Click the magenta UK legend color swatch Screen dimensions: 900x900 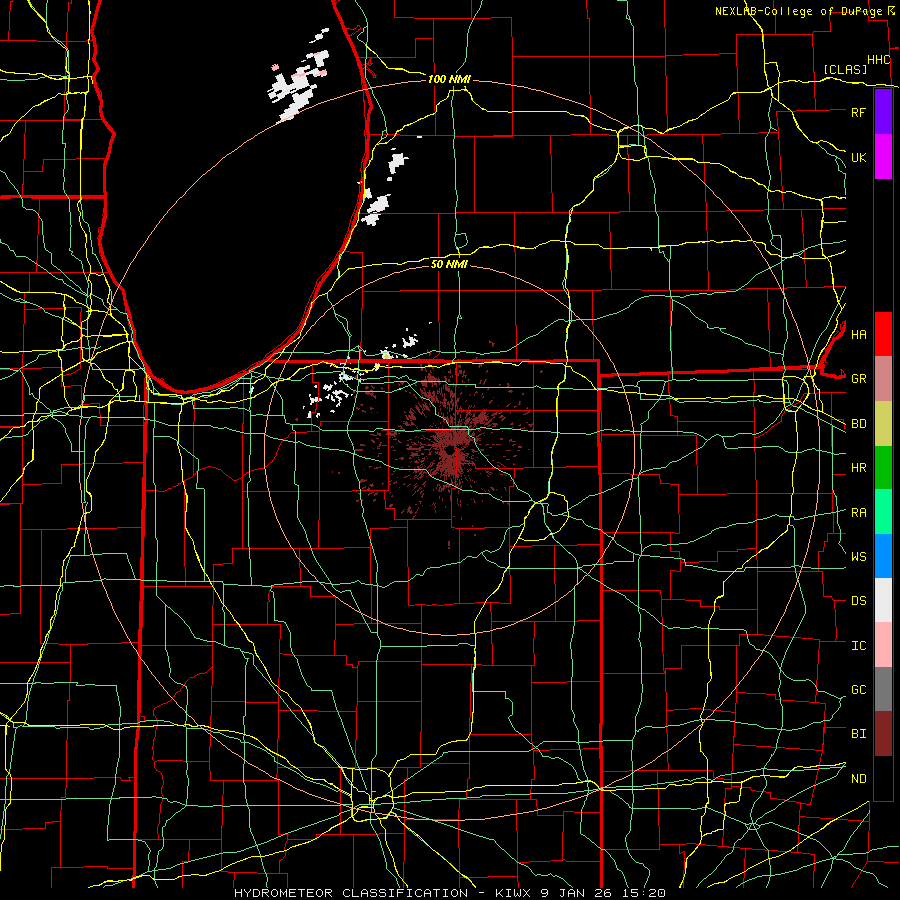(883, 157)
